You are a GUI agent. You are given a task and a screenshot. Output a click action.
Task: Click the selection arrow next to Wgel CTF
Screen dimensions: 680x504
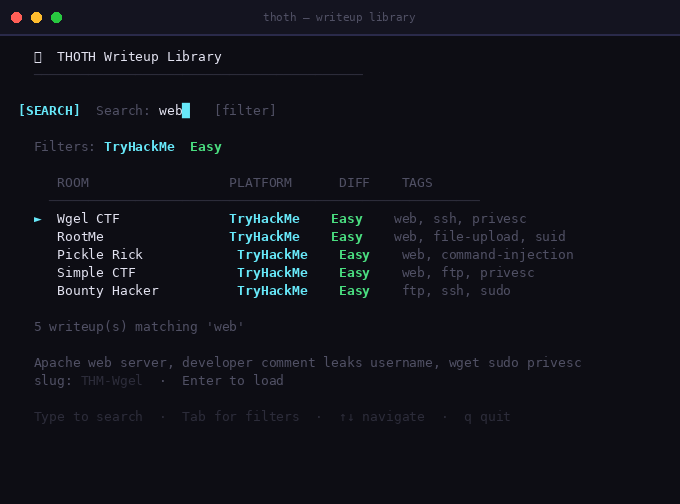tap(38, 219)
